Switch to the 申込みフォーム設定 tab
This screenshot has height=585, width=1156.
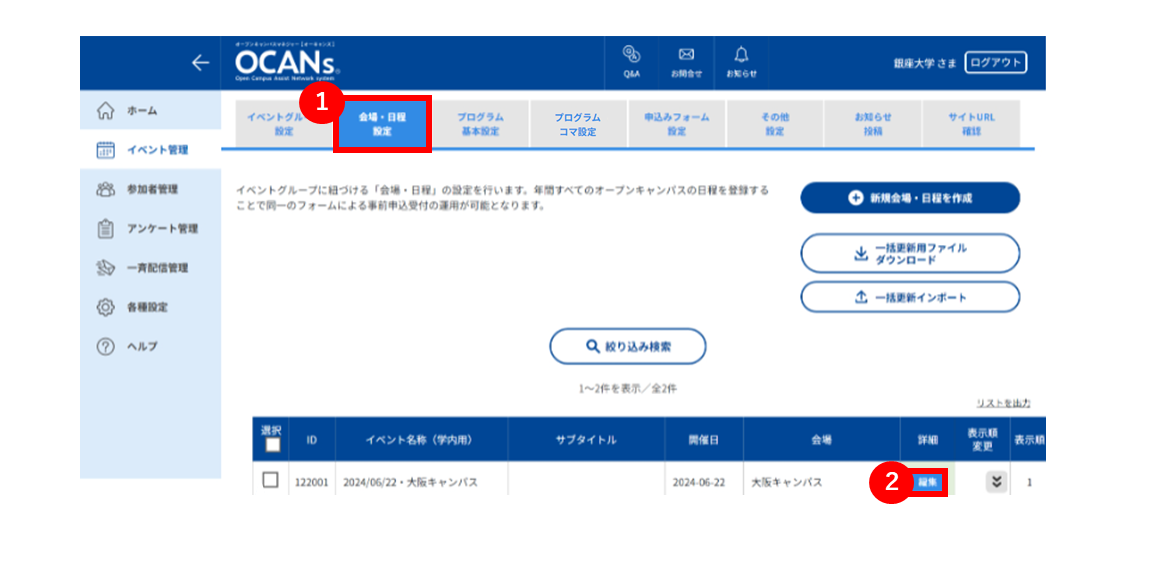pos(677,124)
